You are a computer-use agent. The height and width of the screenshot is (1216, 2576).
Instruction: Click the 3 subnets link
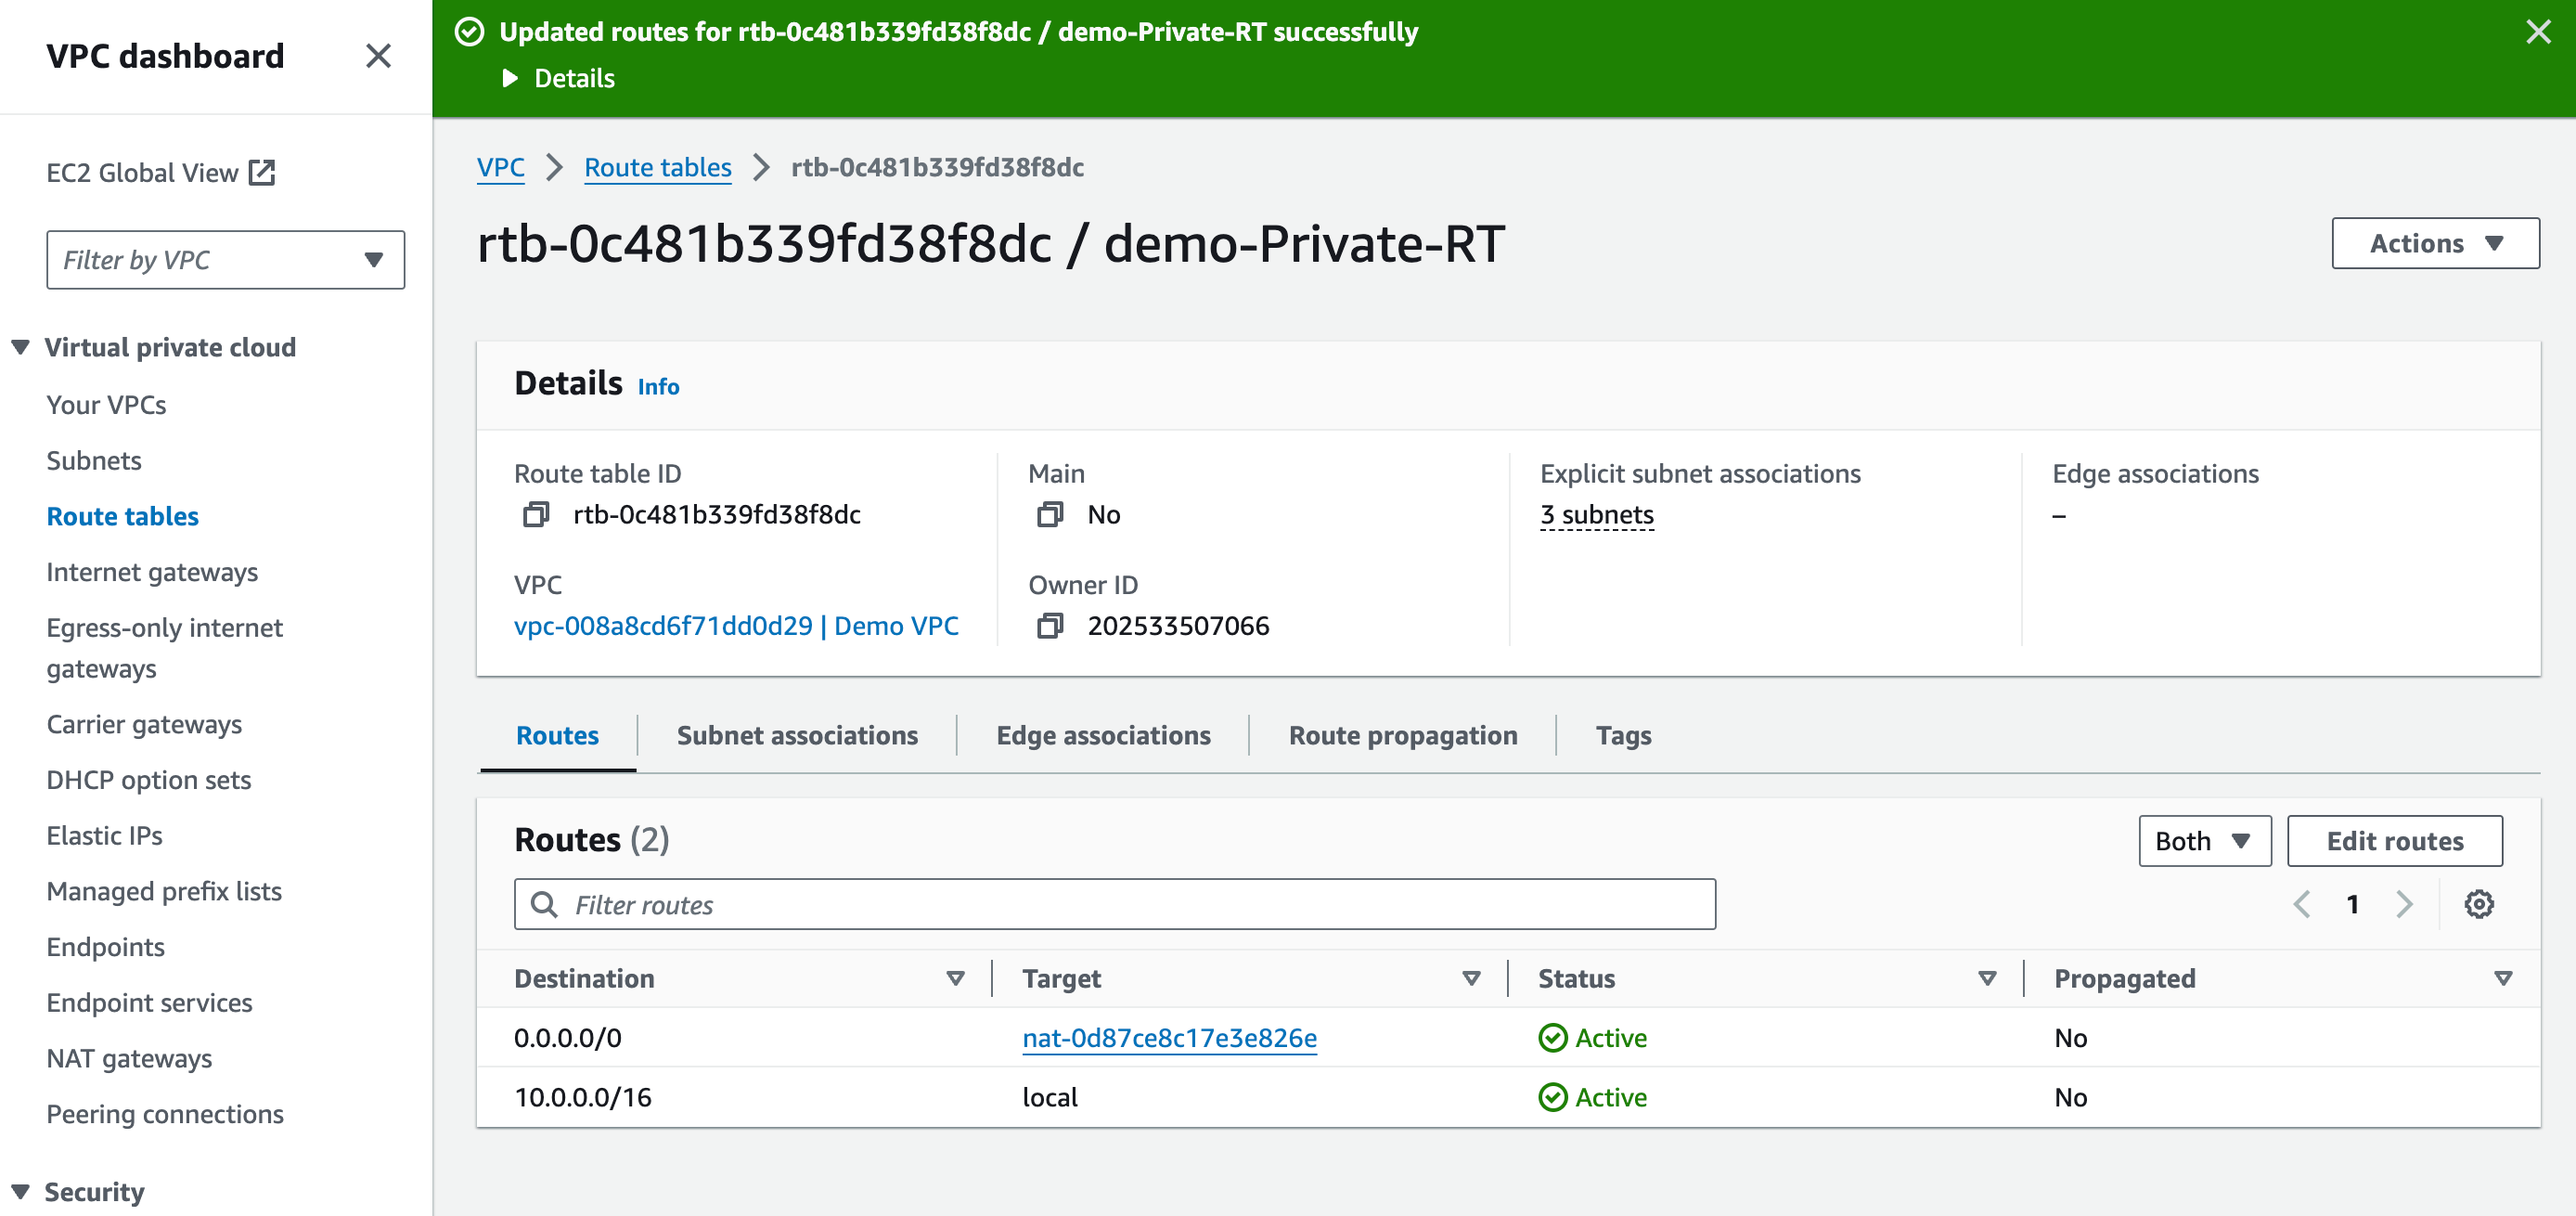tap(1597, 515)
